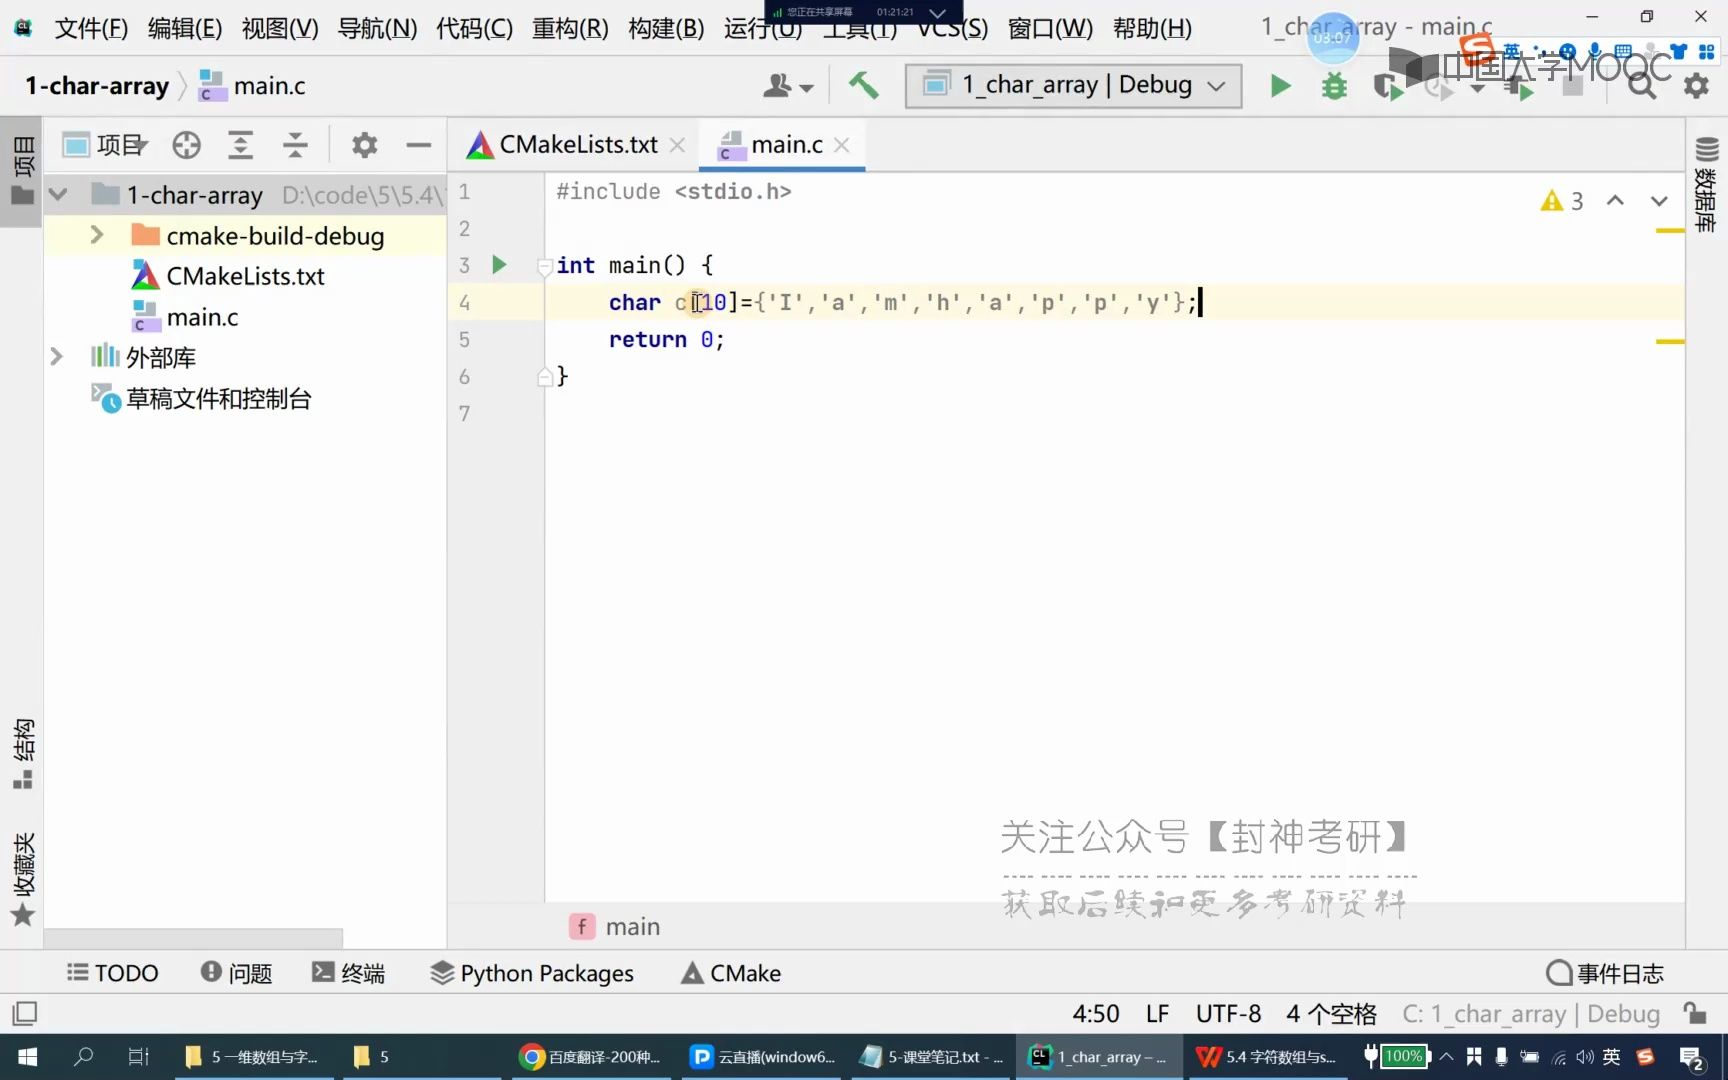Open the View menu

[280, 28]
